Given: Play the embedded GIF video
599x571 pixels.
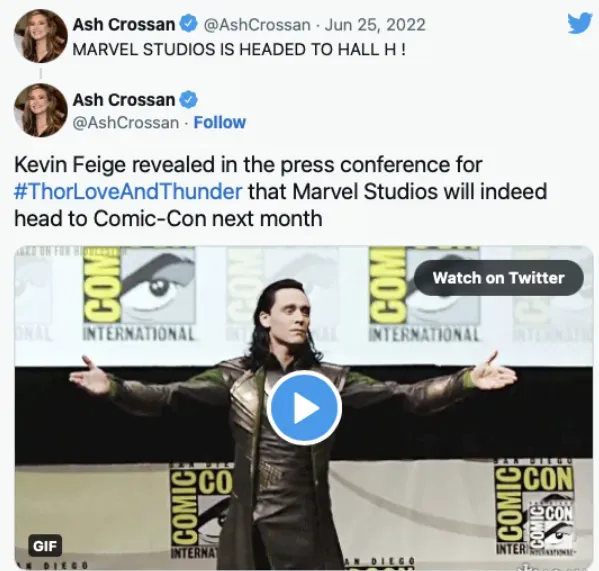Looking at the screenshot, I should (x=304, y=408).
